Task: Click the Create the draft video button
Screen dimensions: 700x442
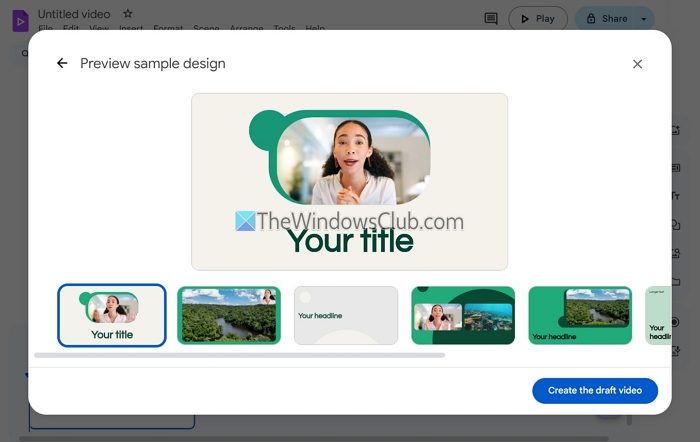Action: pyautogui.click(x=595, y=391)
